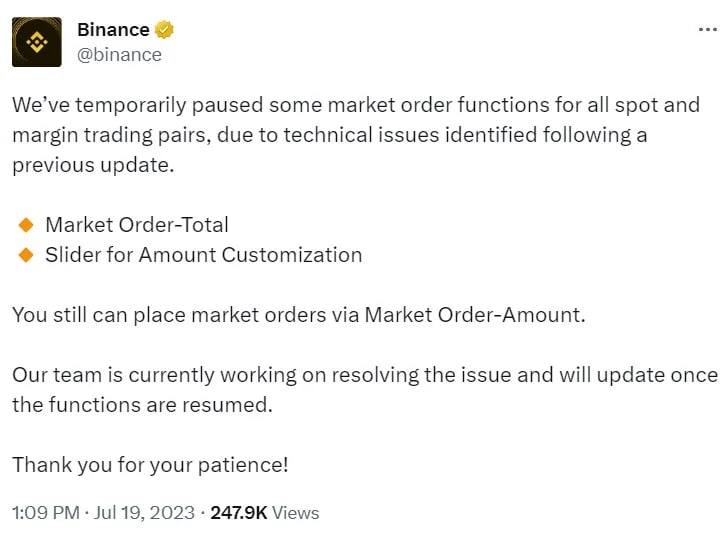The height and width of the screenshot is (533, 726).
Task: Open the three-dot more options menu
Action: tap(706, 30)
